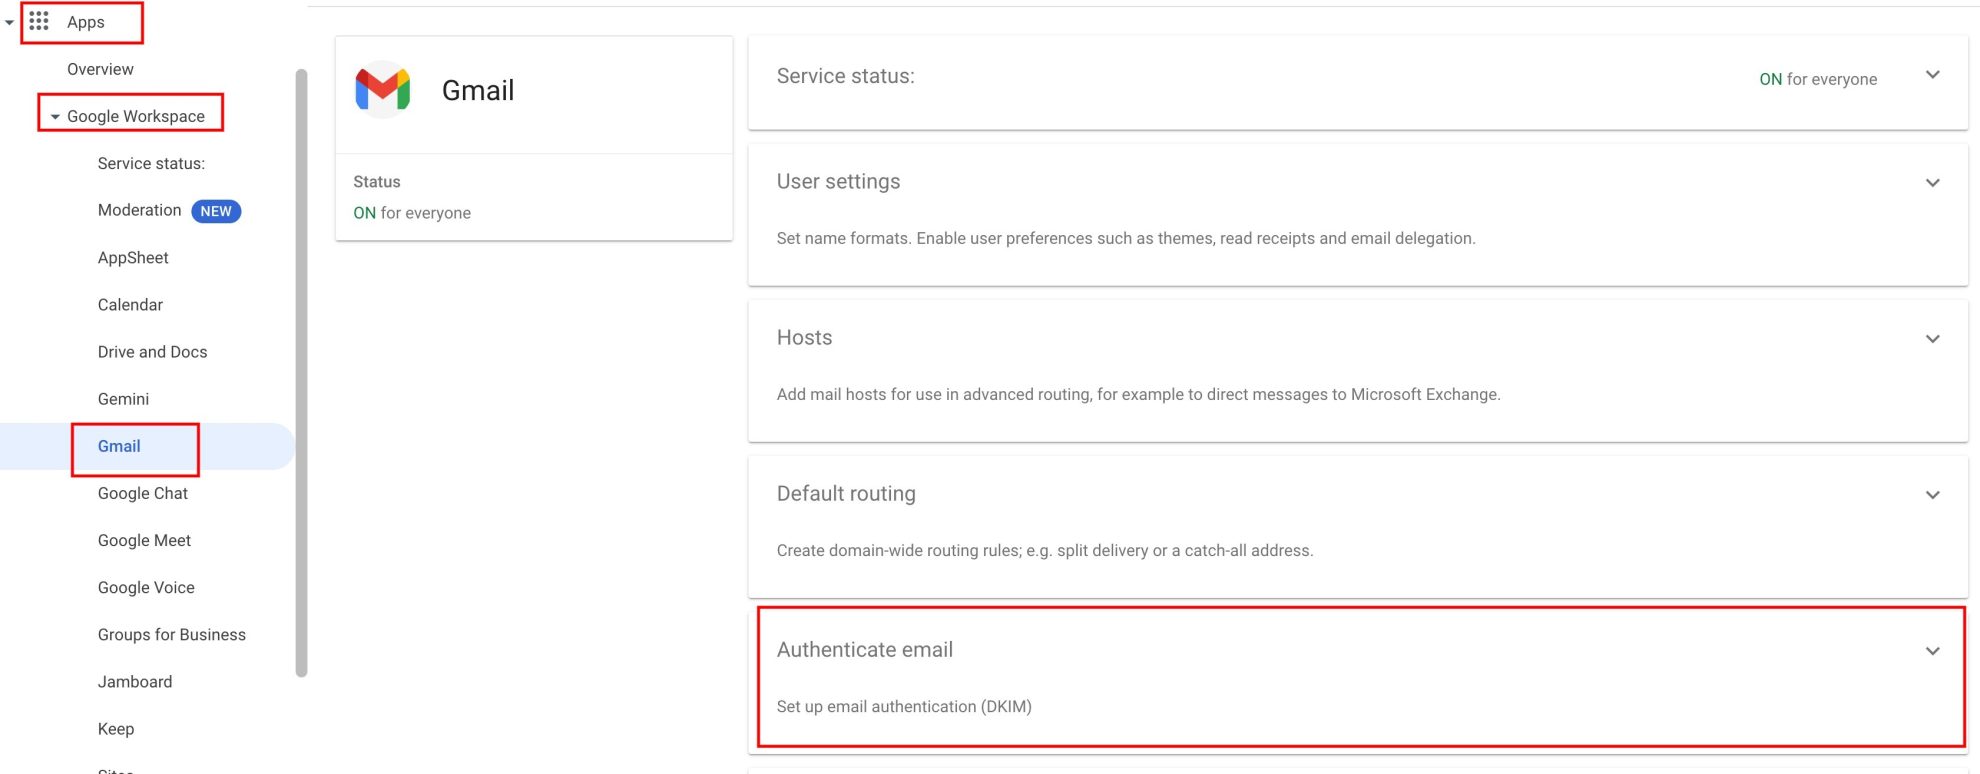Open Google Meet in the sidebar
The width and height of the screenshot is (1980, 774).
coord(144,540)
